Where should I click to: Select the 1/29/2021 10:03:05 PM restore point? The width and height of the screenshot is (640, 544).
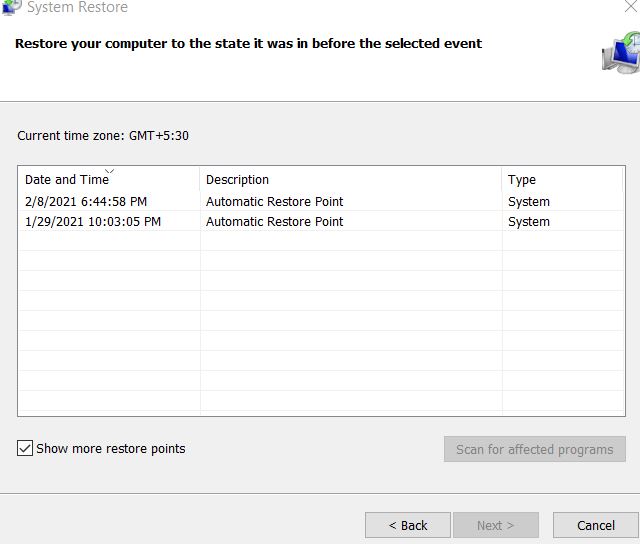click(321, 221)
